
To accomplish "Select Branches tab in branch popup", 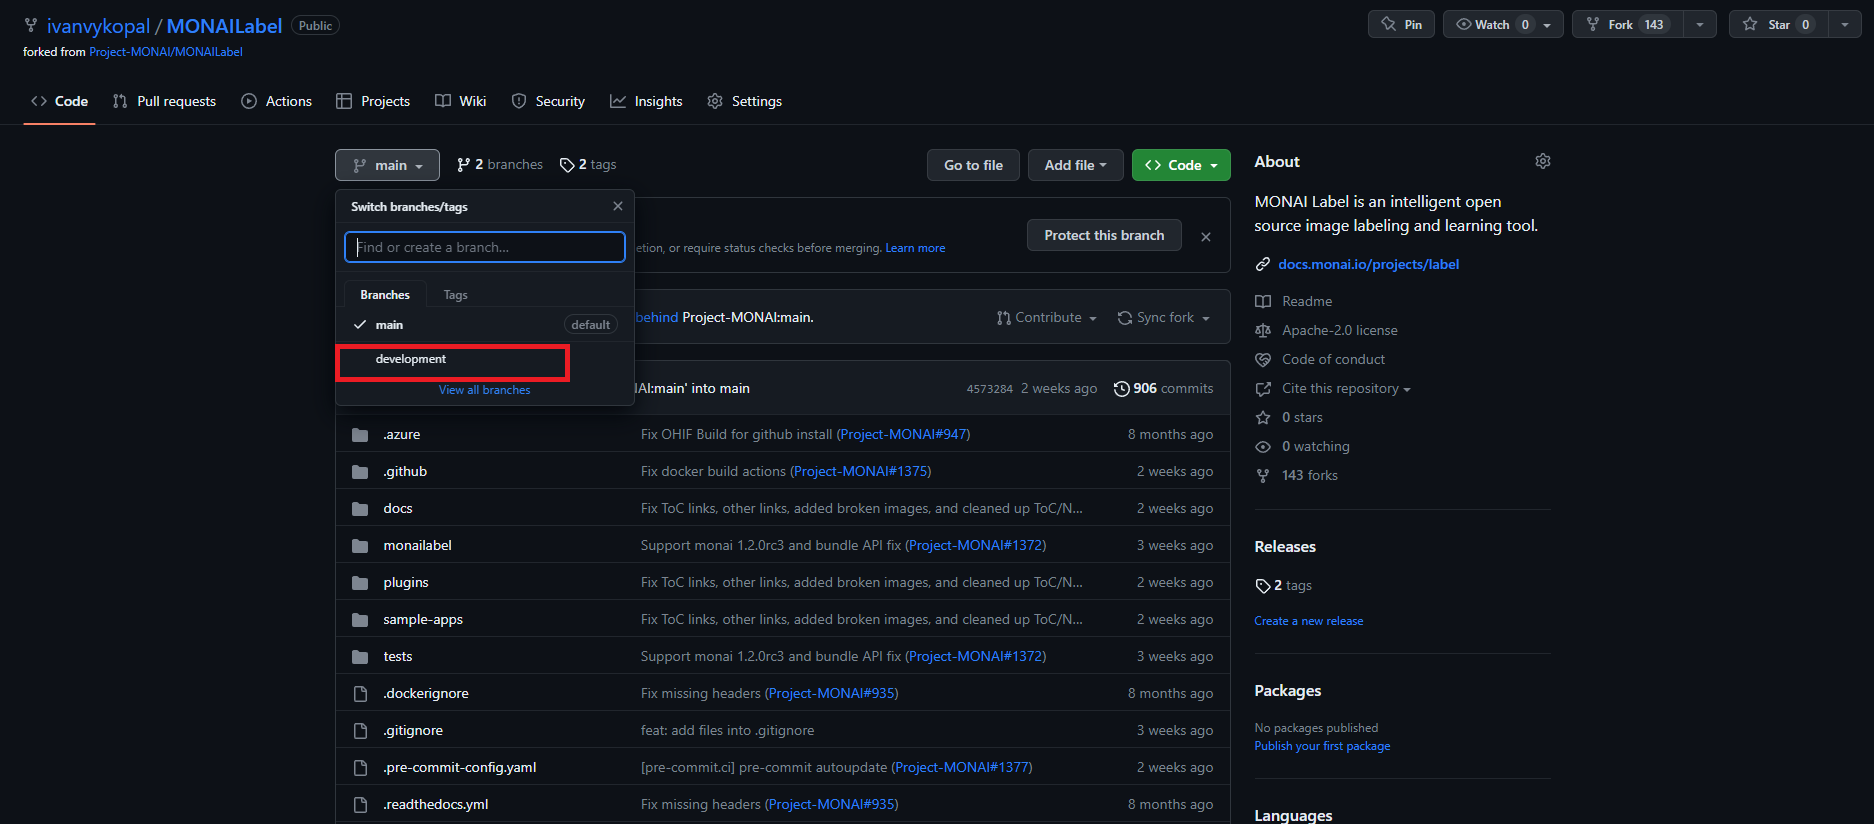I will pyautogui.click(x=385, y=295).
